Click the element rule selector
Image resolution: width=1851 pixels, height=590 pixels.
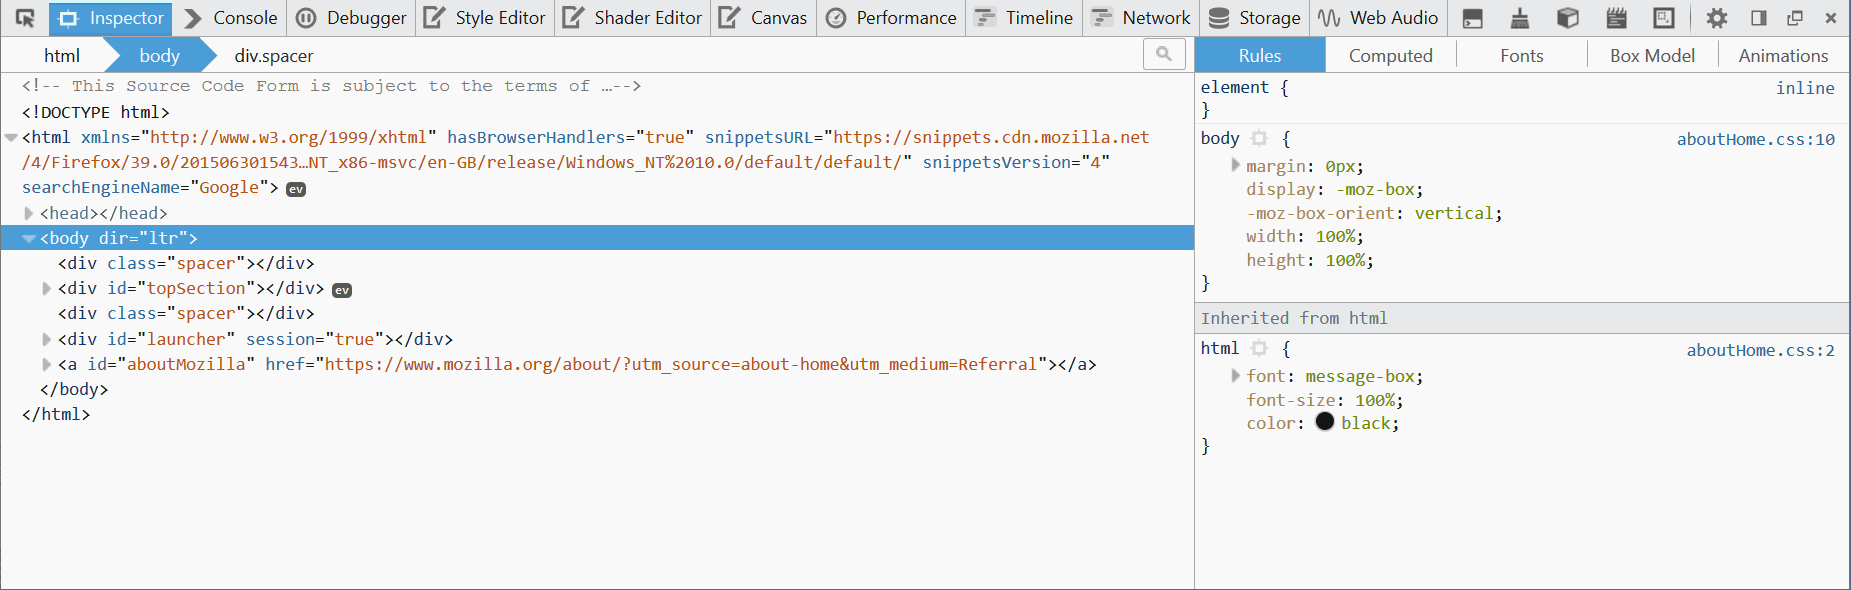coord(1235,87)
